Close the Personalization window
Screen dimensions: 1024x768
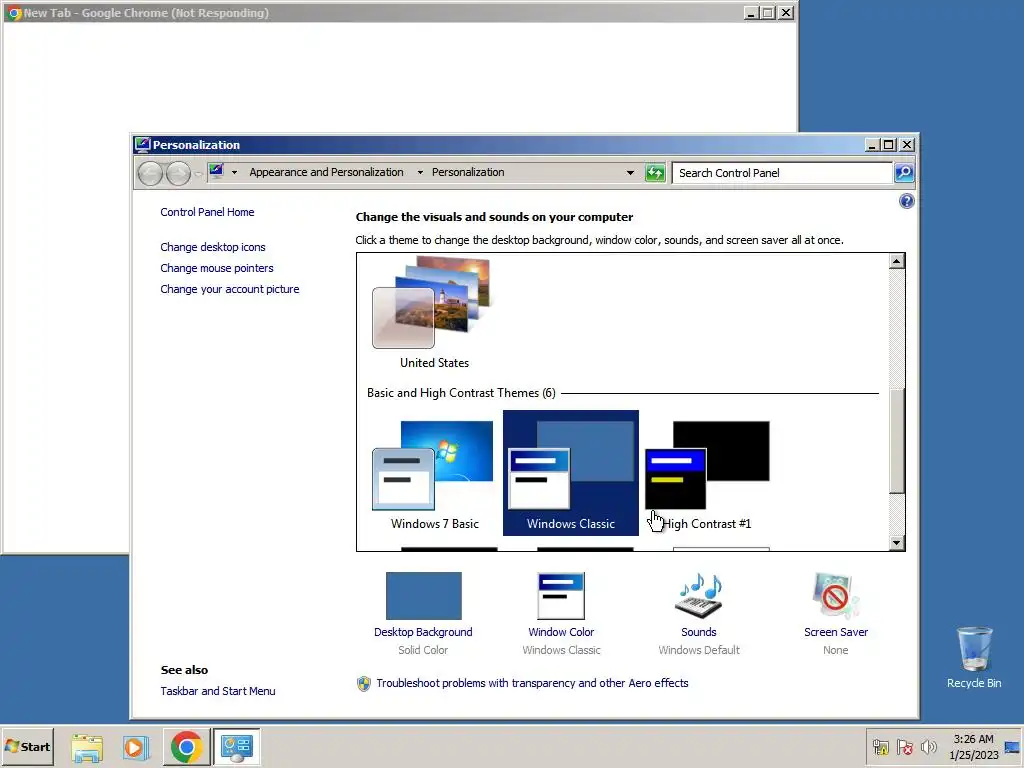[x=907, y=144]
